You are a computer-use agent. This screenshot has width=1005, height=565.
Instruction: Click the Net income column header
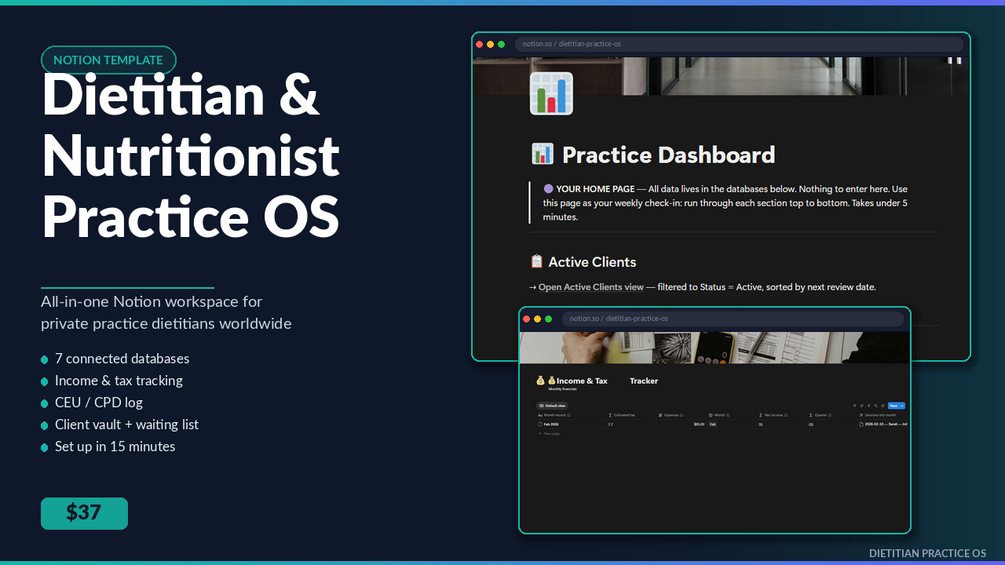pos(774,415)
